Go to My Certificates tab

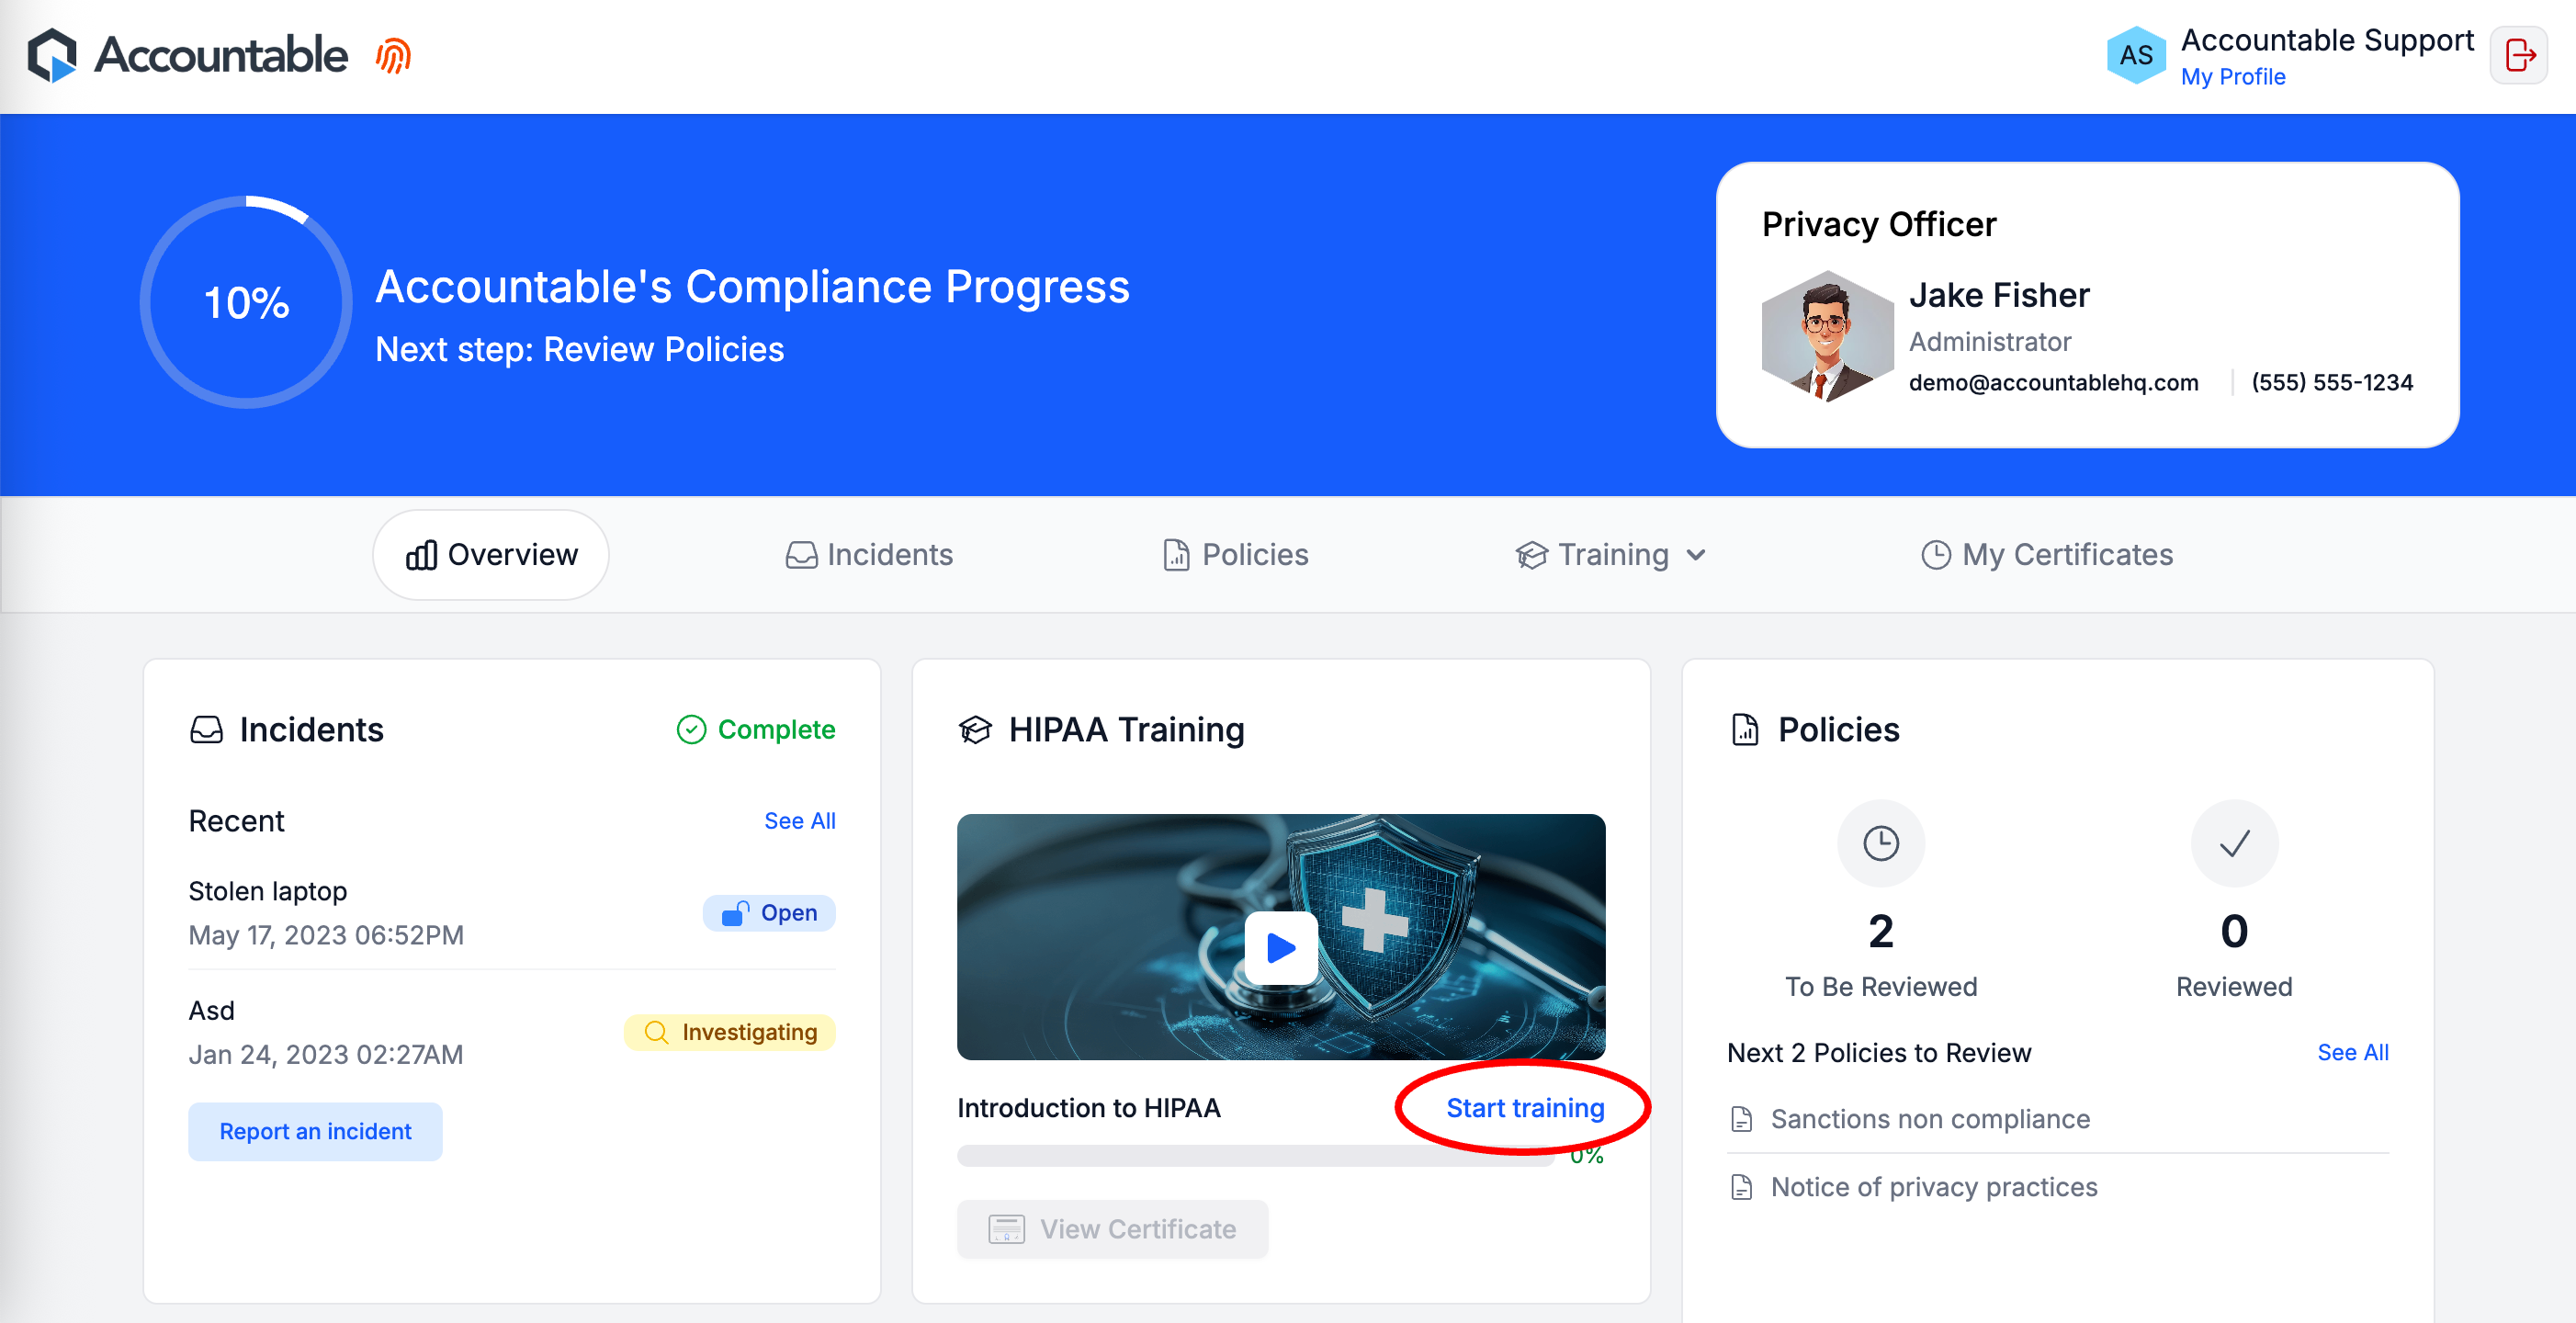[x=2047, y=555]
